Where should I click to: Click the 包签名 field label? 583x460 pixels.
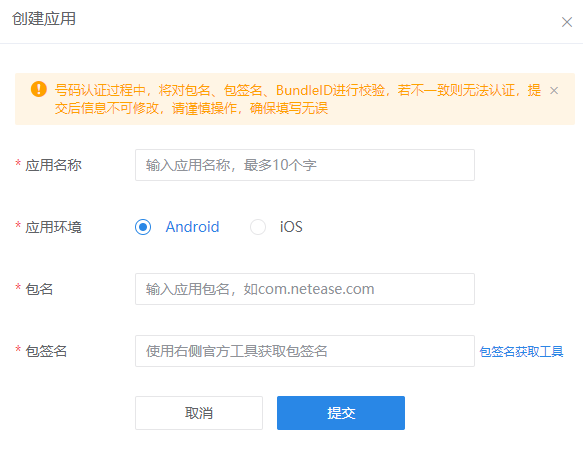click(46, 351)
